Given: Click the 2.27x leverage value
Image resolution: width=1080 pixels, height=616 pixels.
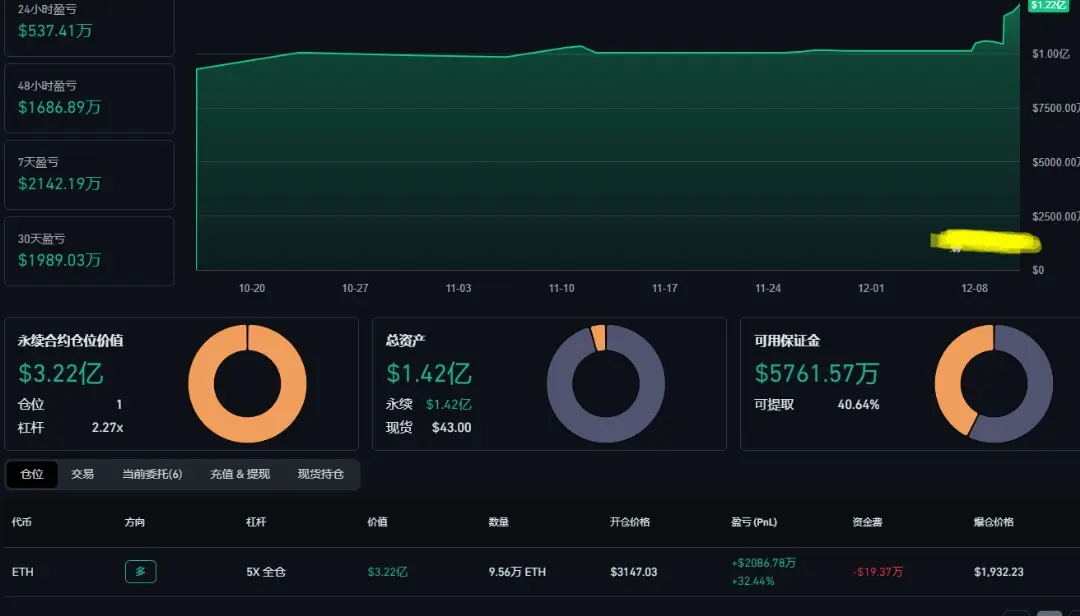Looking at the screenshot, I should [x=107, y=427].
